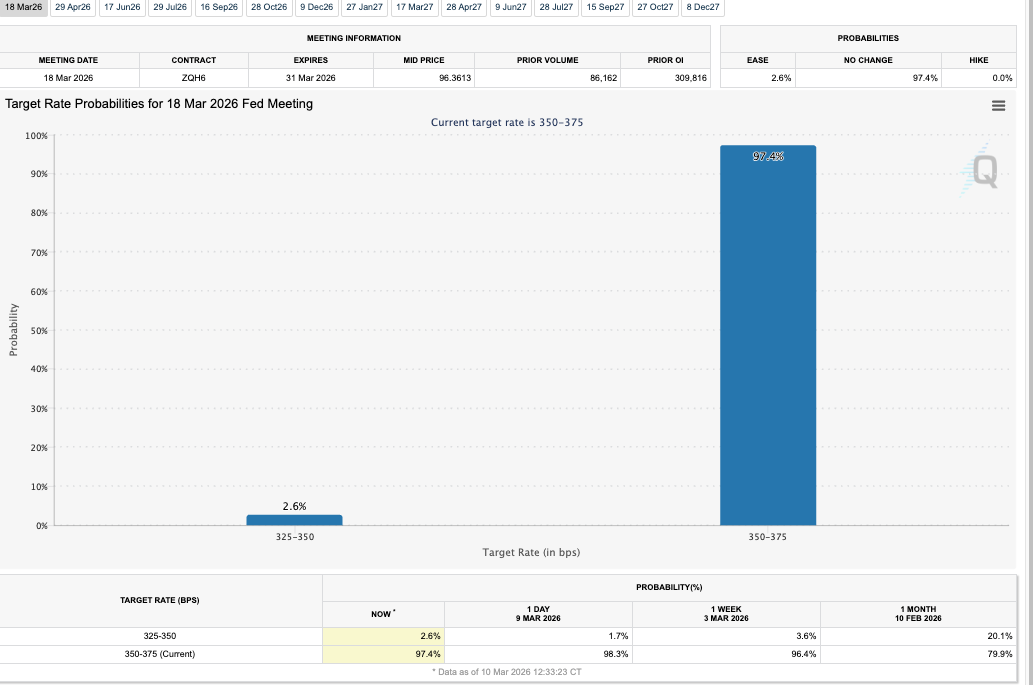
Task: Select the 9 Dec26 meeting tab
Action: tap(317, 8)
